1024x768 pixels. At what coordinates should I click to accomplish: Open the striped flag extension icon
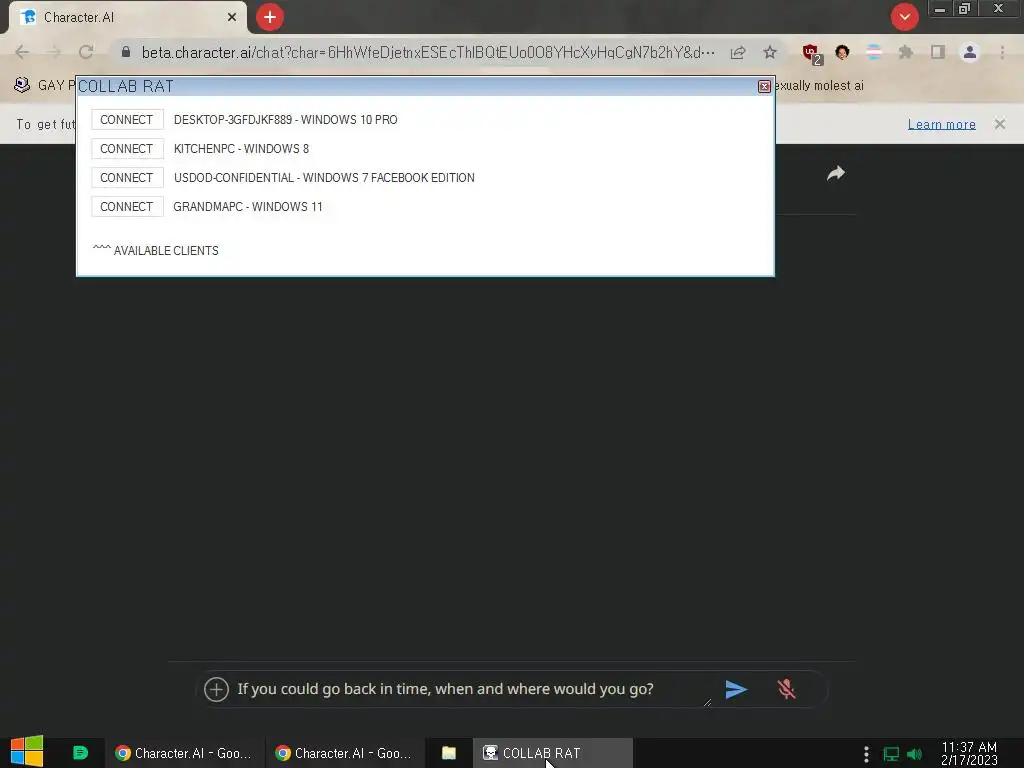pos(873,52)
